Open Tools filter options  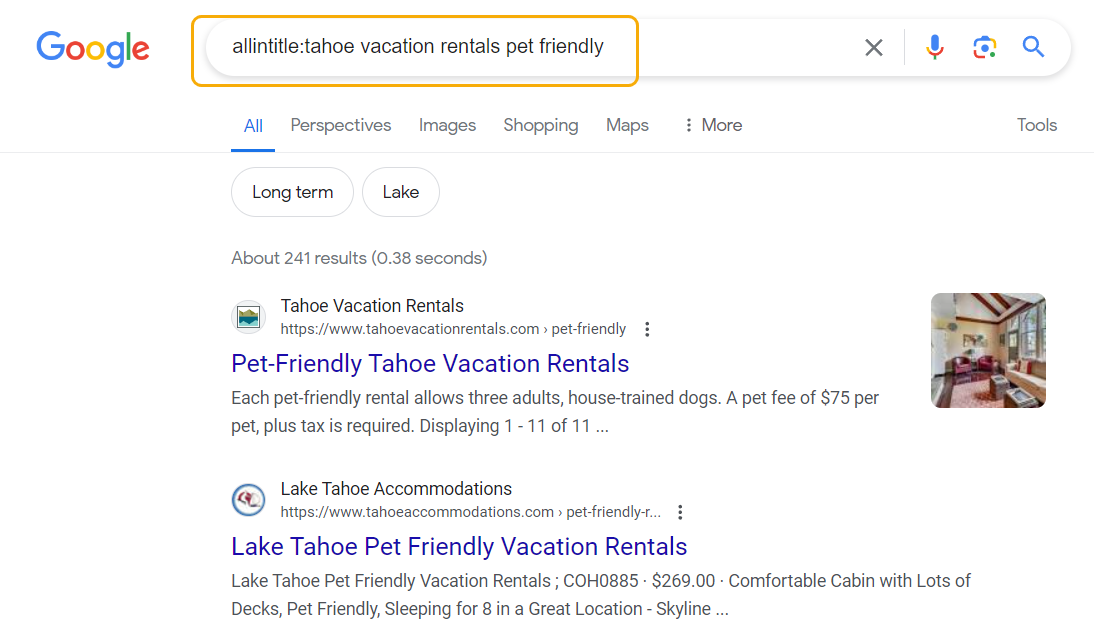[1037, 125]
